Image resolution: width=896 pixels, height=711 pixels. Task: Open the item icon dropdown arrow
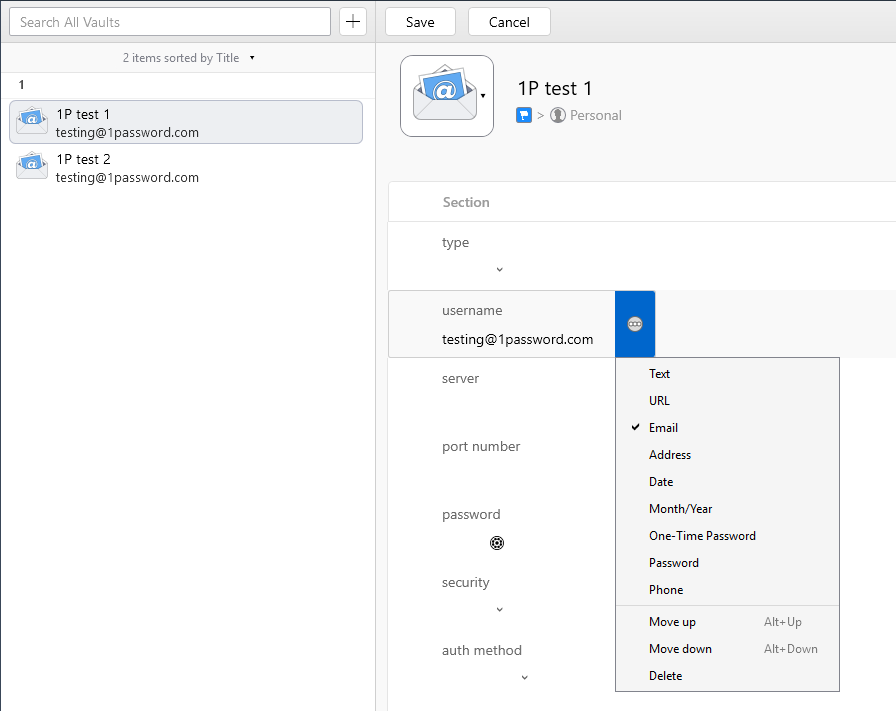483,96
